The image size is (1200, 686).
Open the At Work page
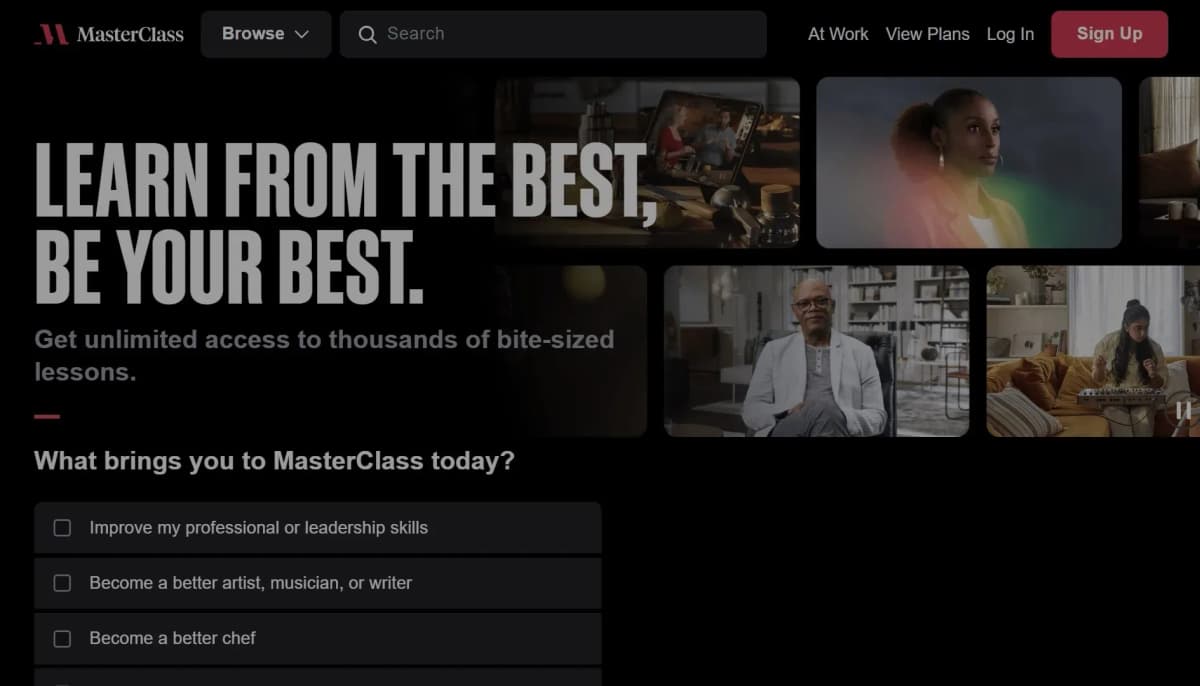pyautogui.click(x=838, y=34)
